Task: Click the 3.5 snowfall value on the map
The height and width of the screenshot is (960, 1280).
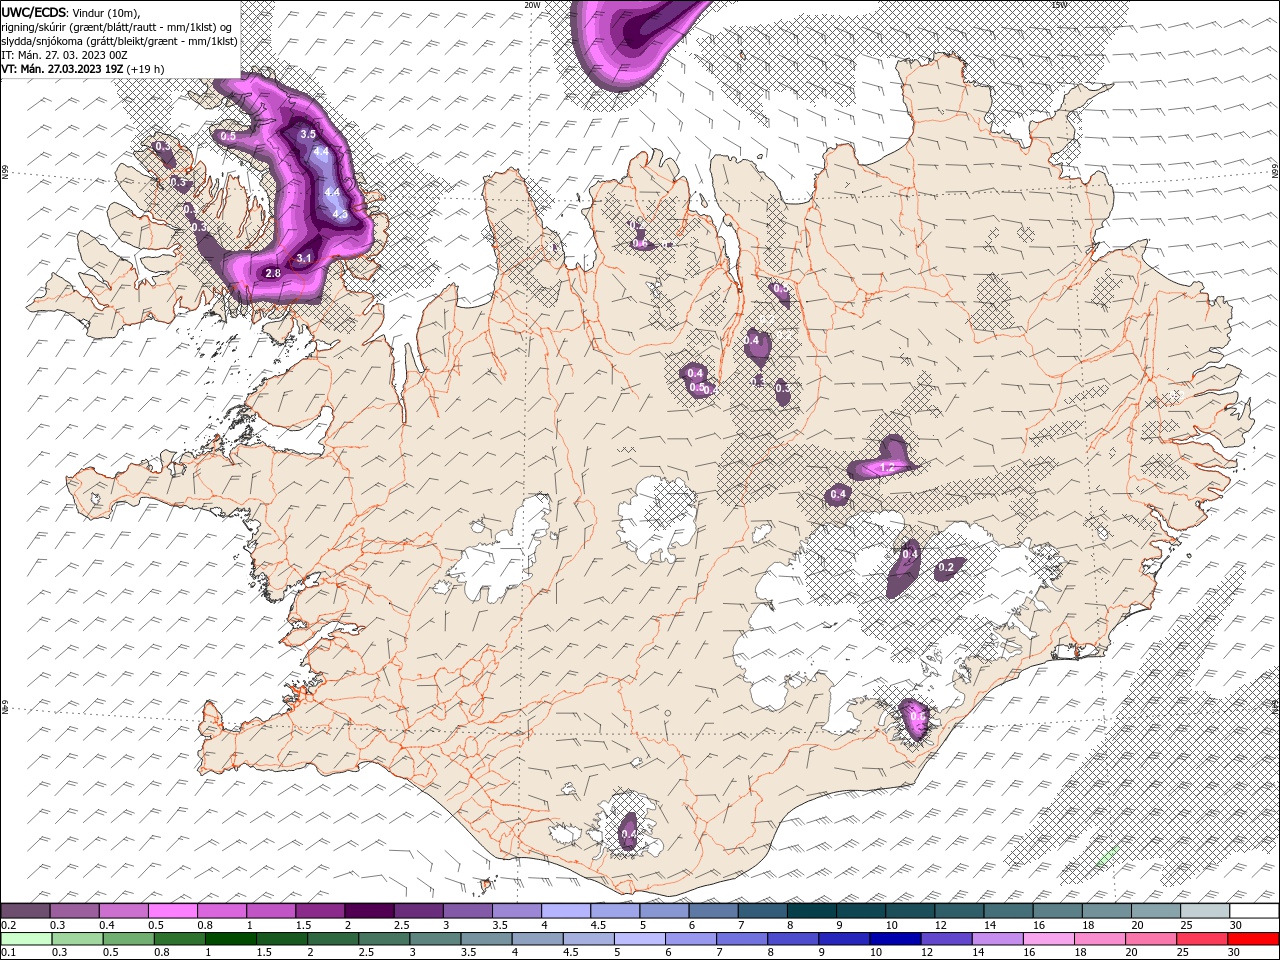Action: pyautogui.click(x=308, y=134)
